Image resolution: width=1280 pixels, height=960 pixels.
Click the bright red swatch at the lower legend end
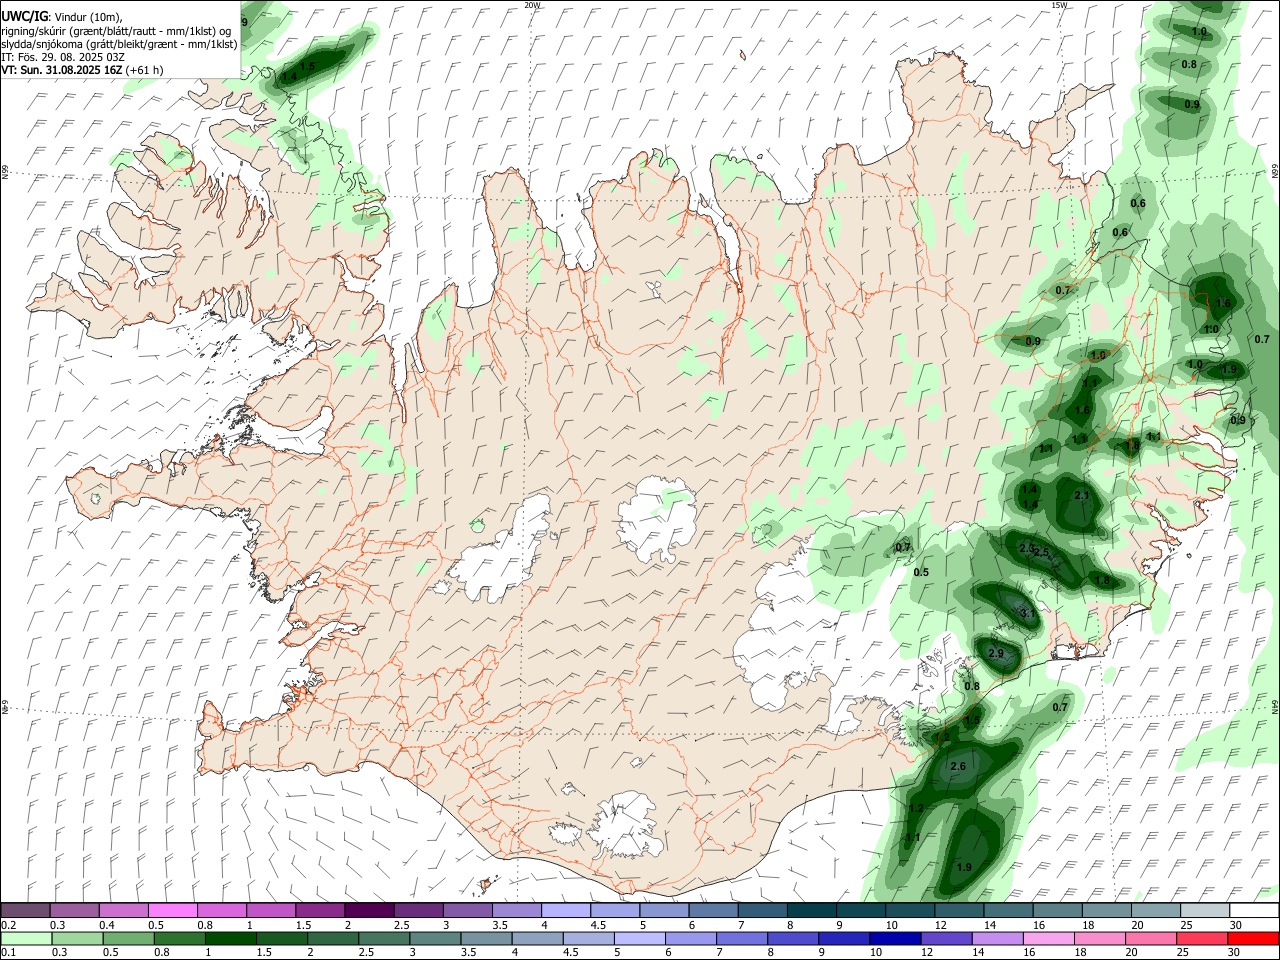click(1253, 939)
